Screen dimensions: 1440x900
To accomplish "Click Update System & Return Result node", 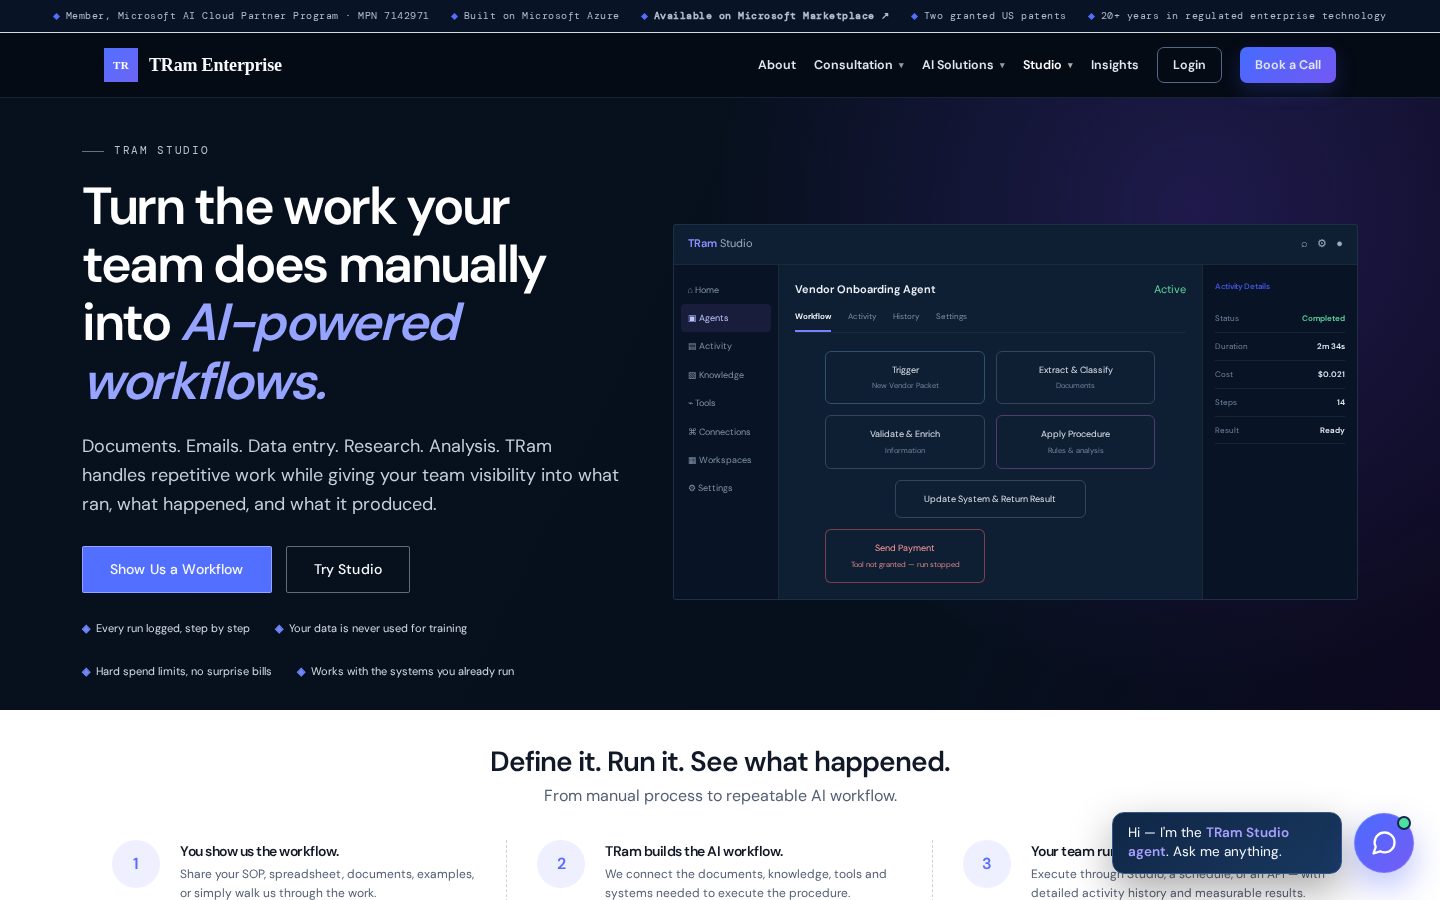I will coord(990,499).
